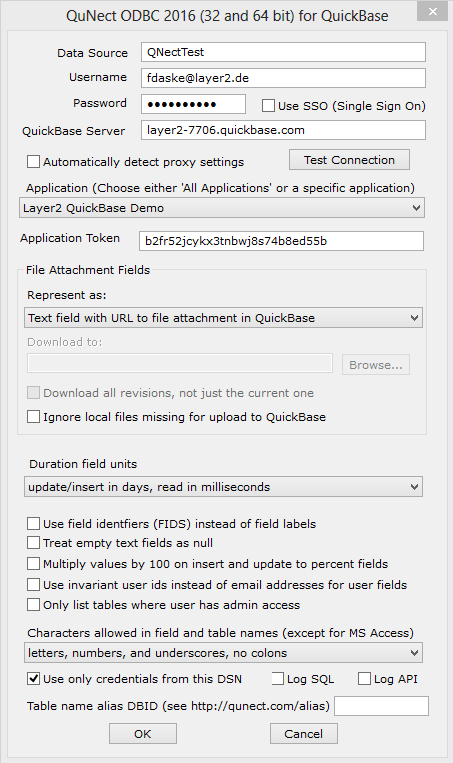Image resolution: width=453 pixels, height=763 pixels.
Task: Enable the Log SQL checkbox
Action: coord(277,679)
